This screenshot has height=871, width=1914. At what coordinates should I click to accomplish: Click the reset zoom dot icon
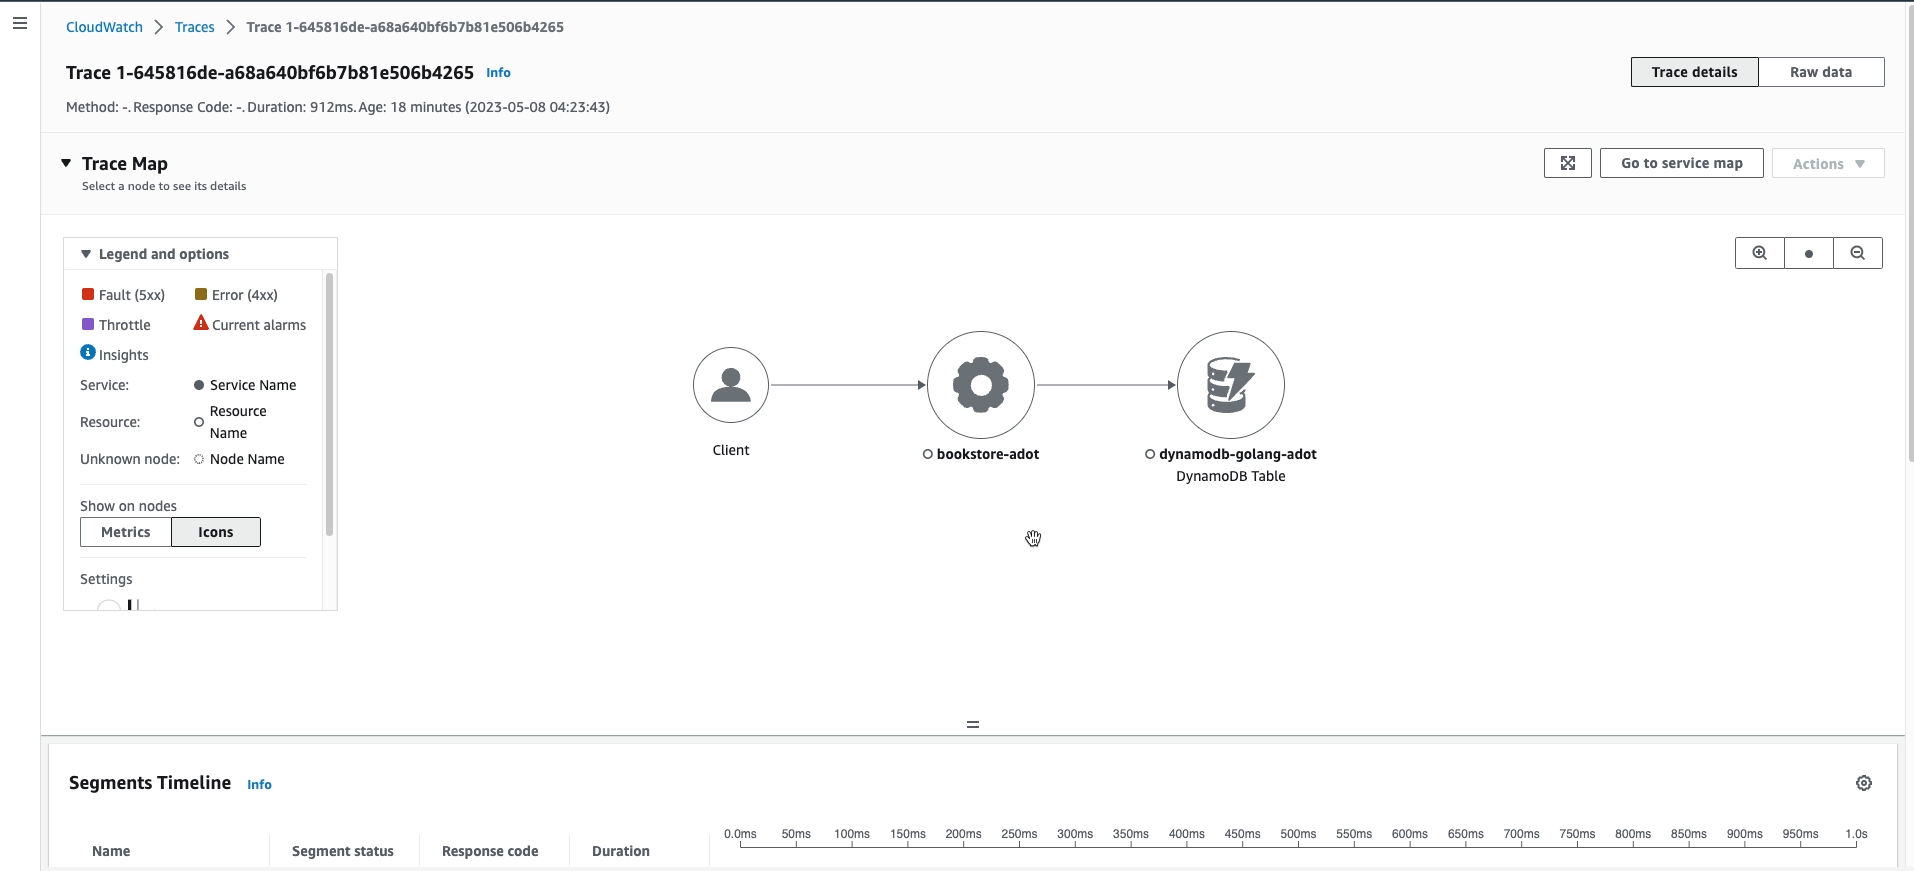[x=1809, y=253]
